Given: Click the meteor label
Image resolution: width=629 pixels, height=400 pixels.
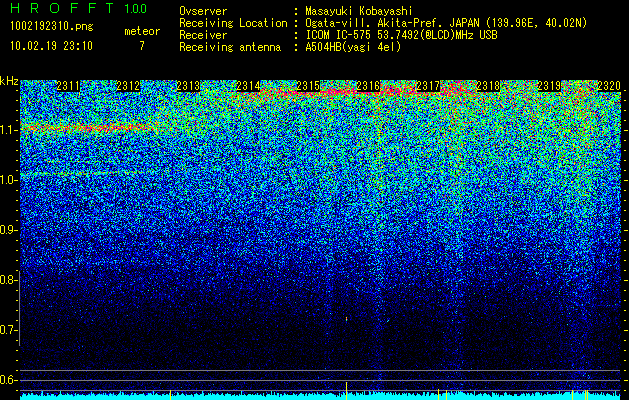Looking at the screenshot, I should tap(142, 31).
